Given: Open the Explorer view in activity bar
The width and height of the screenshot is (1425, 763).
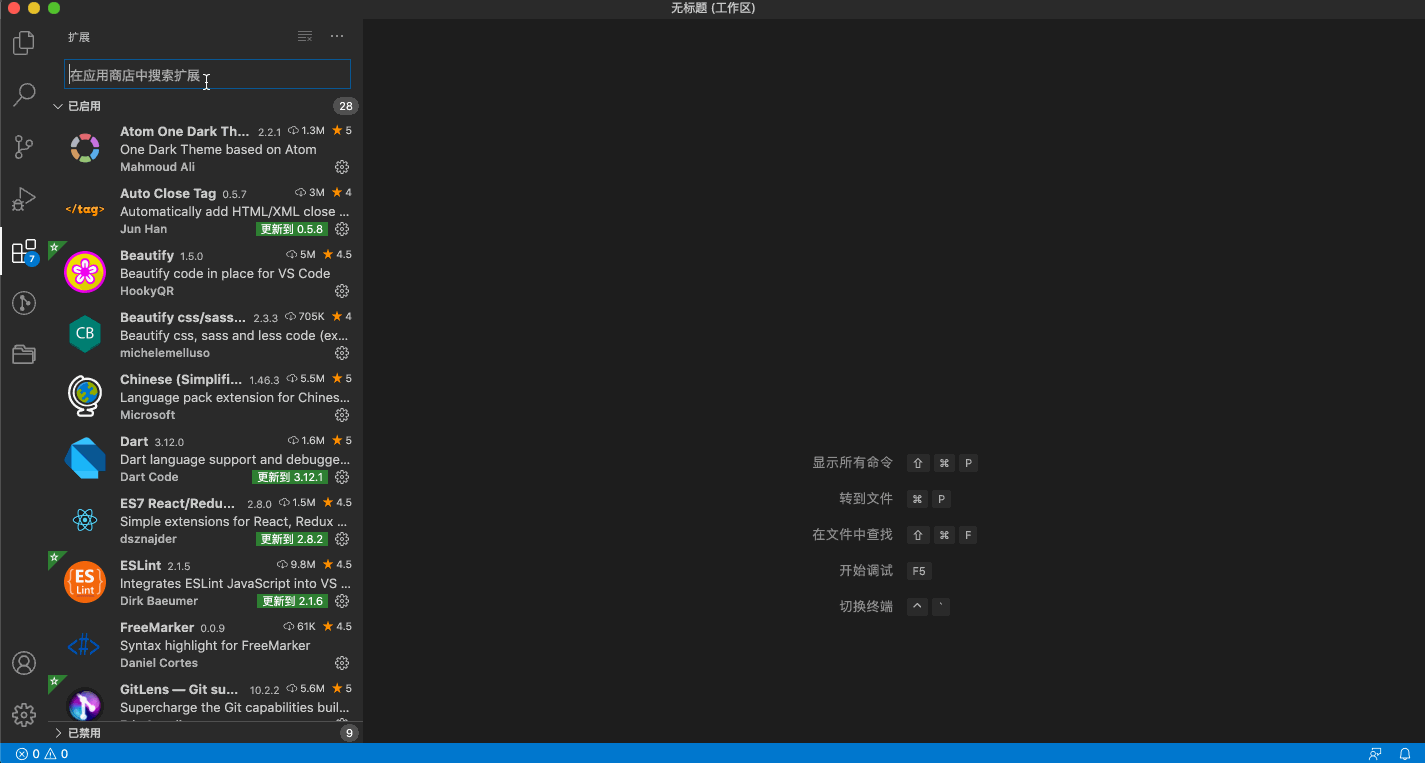Looking at the screenshot, I should click(x=24, y=43).
